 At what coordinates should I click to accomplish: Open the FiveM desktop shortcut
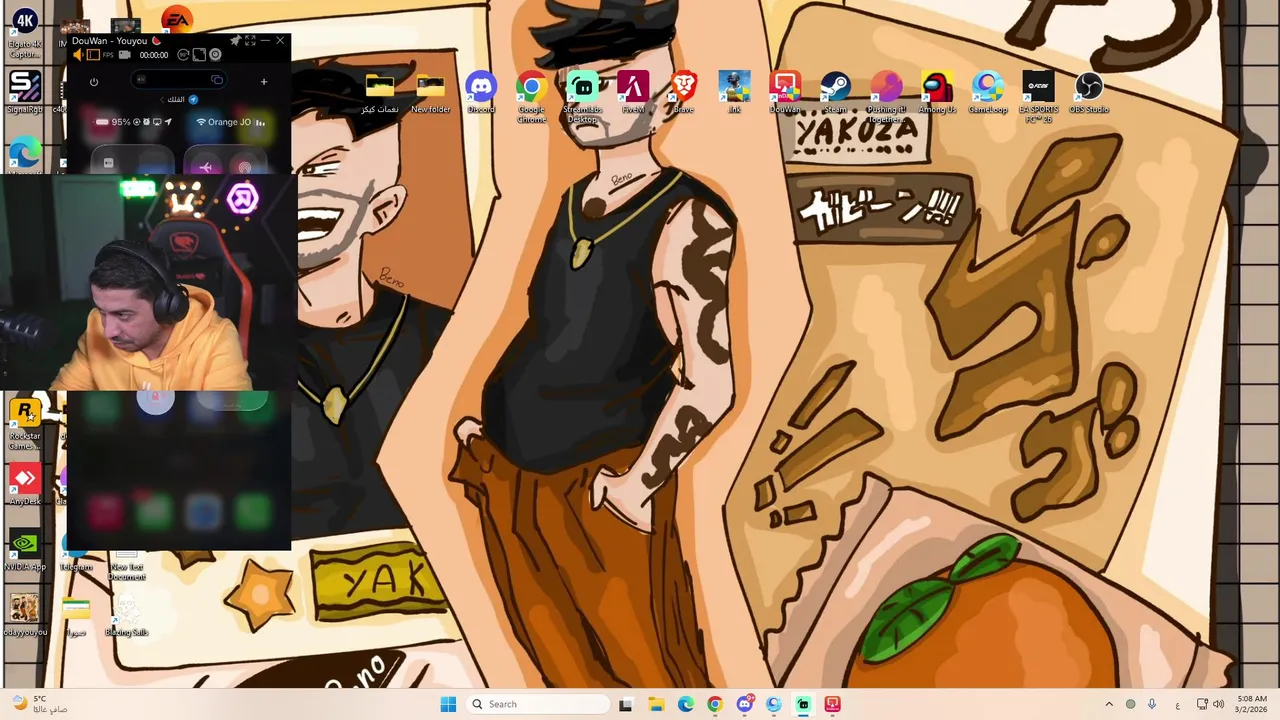633,93
